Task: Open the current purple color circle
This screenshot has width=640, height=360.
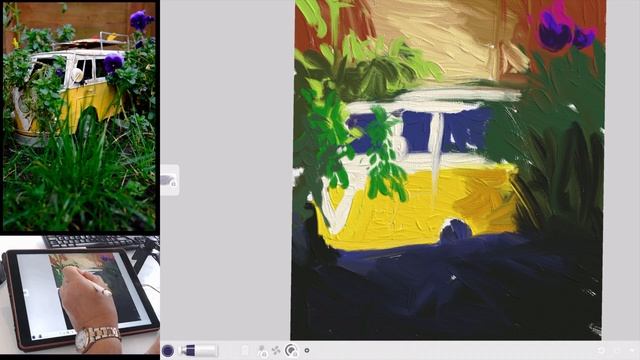Action: coord(168,351)
